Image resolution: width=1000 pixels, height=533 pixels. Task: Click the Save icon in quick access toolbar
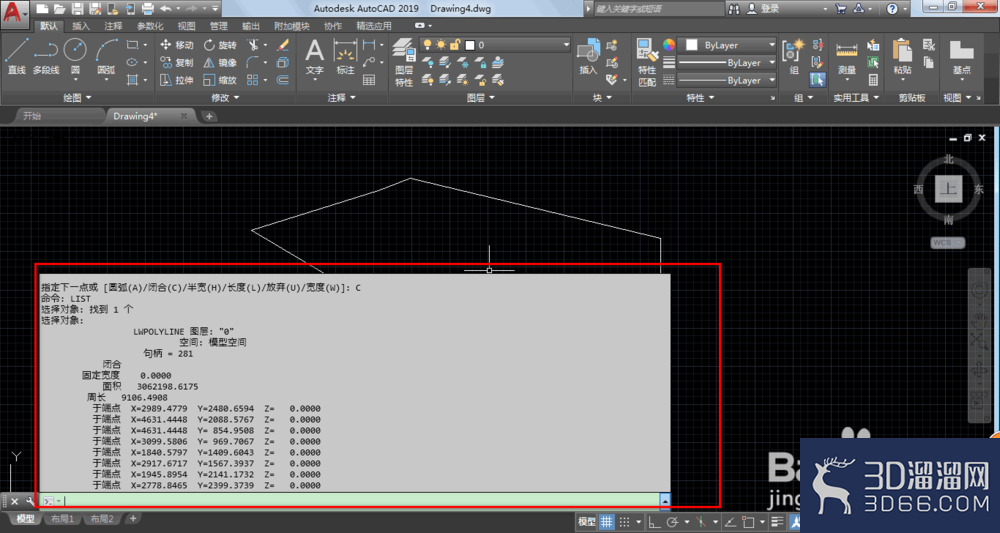(77, 9)
